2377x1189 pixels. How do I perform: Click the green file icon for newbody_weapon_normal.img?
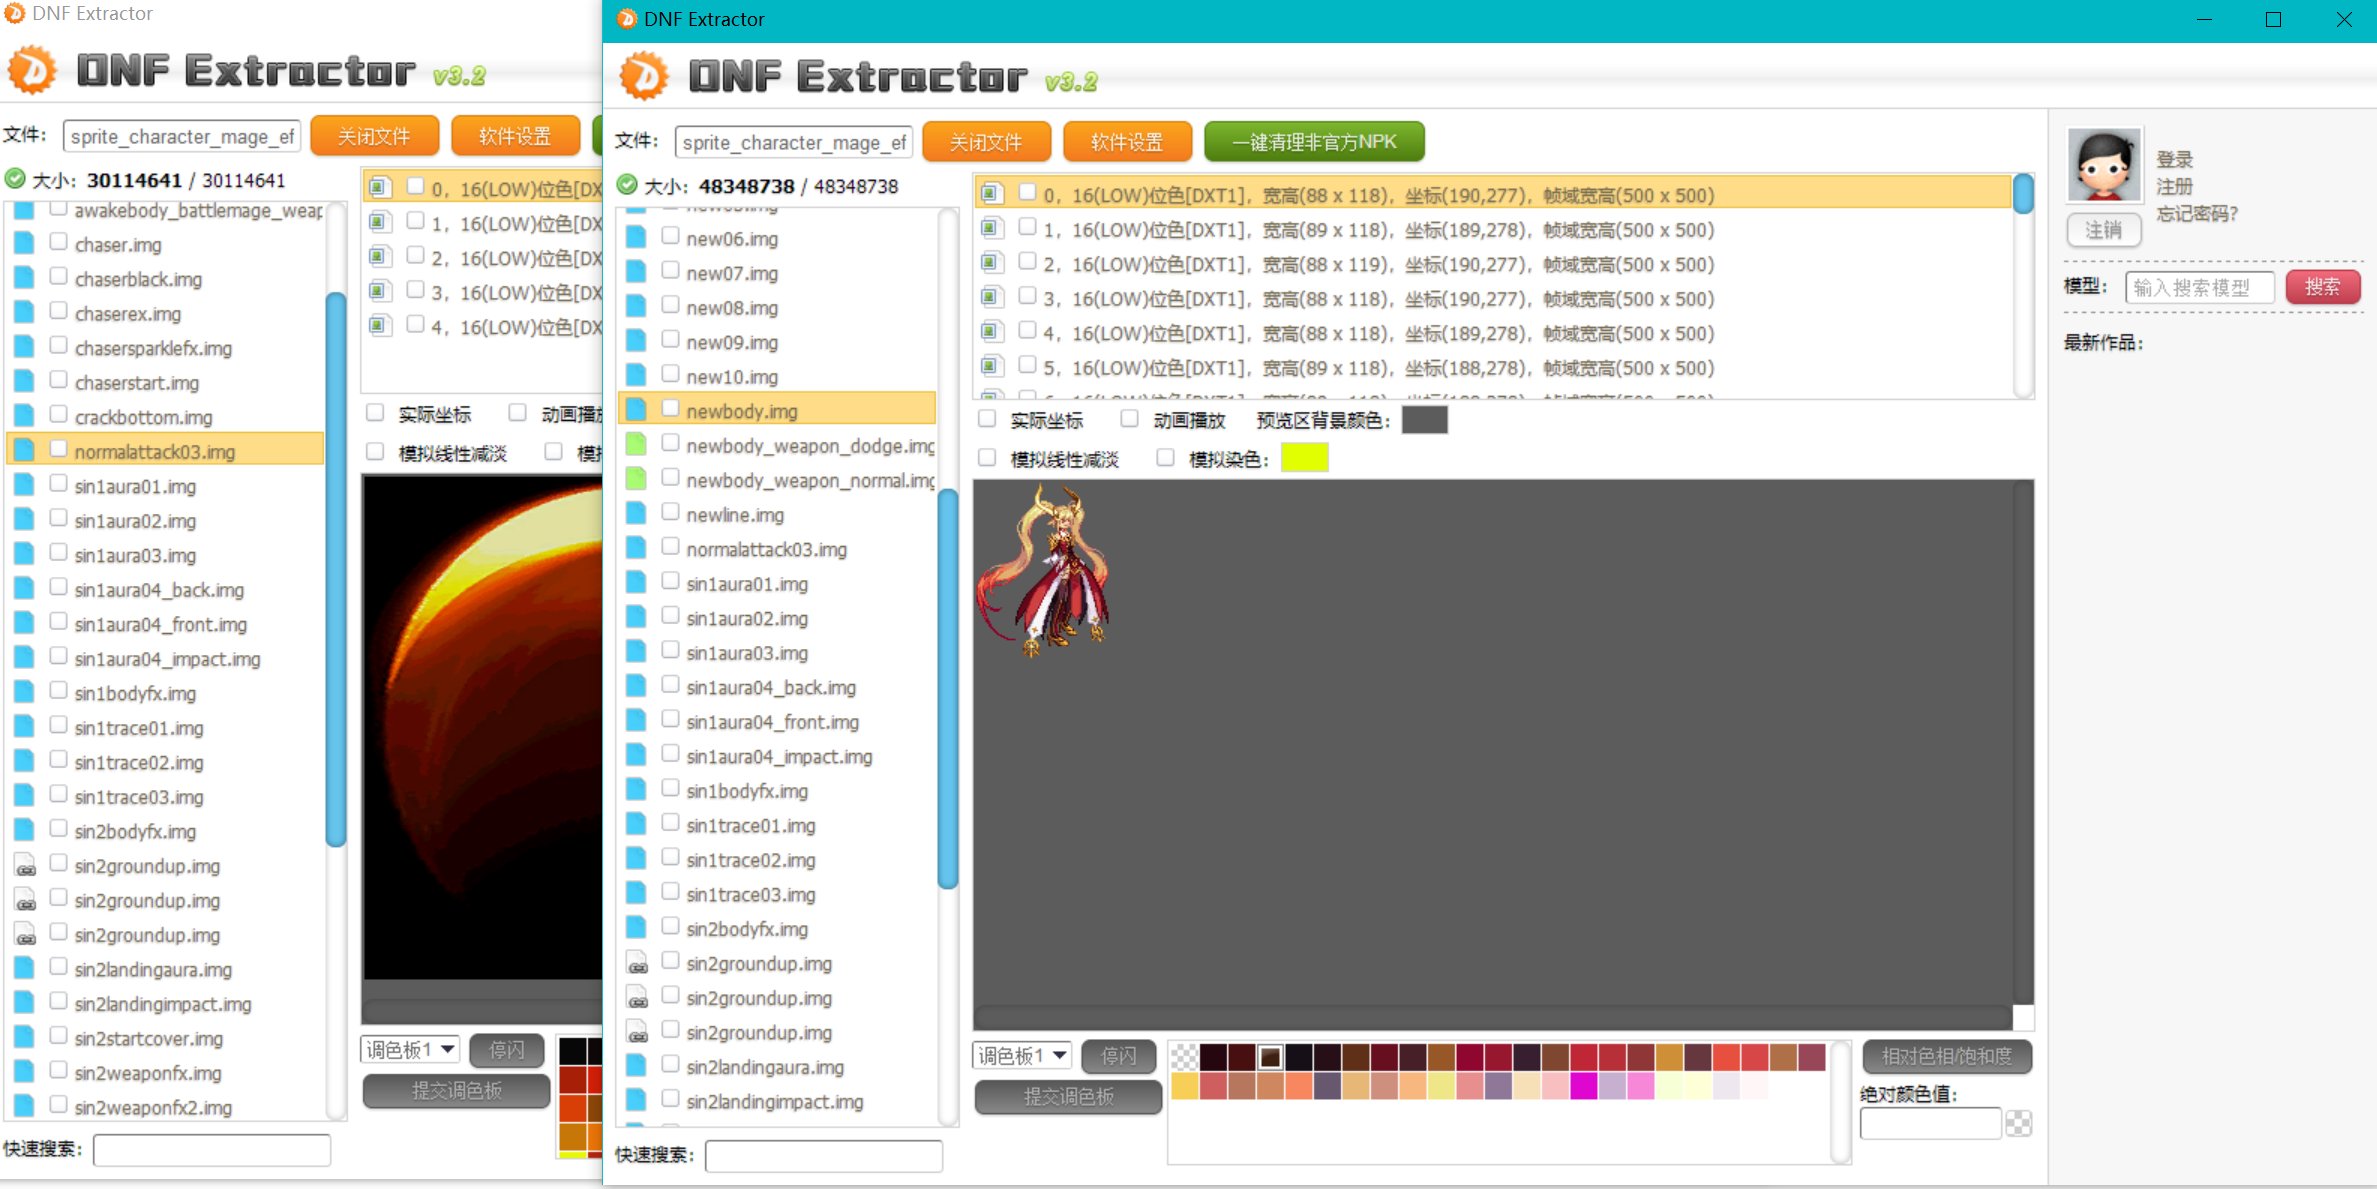[x=636, y=479]
